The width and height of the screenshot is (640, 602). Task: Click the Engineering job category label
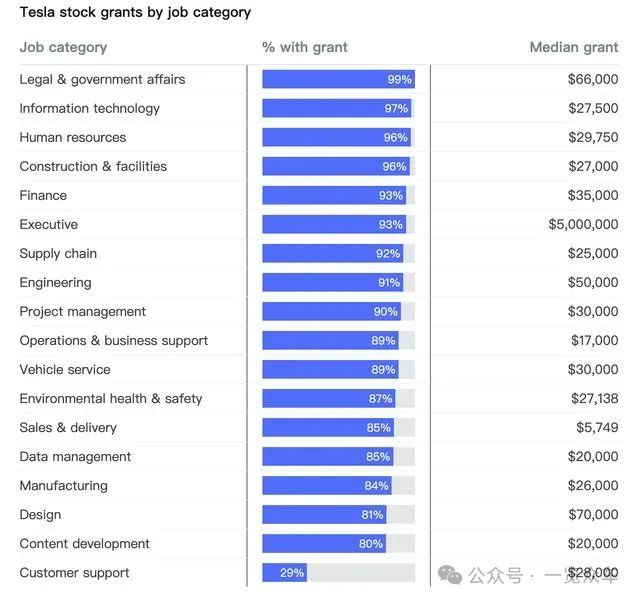coord(55,282)
